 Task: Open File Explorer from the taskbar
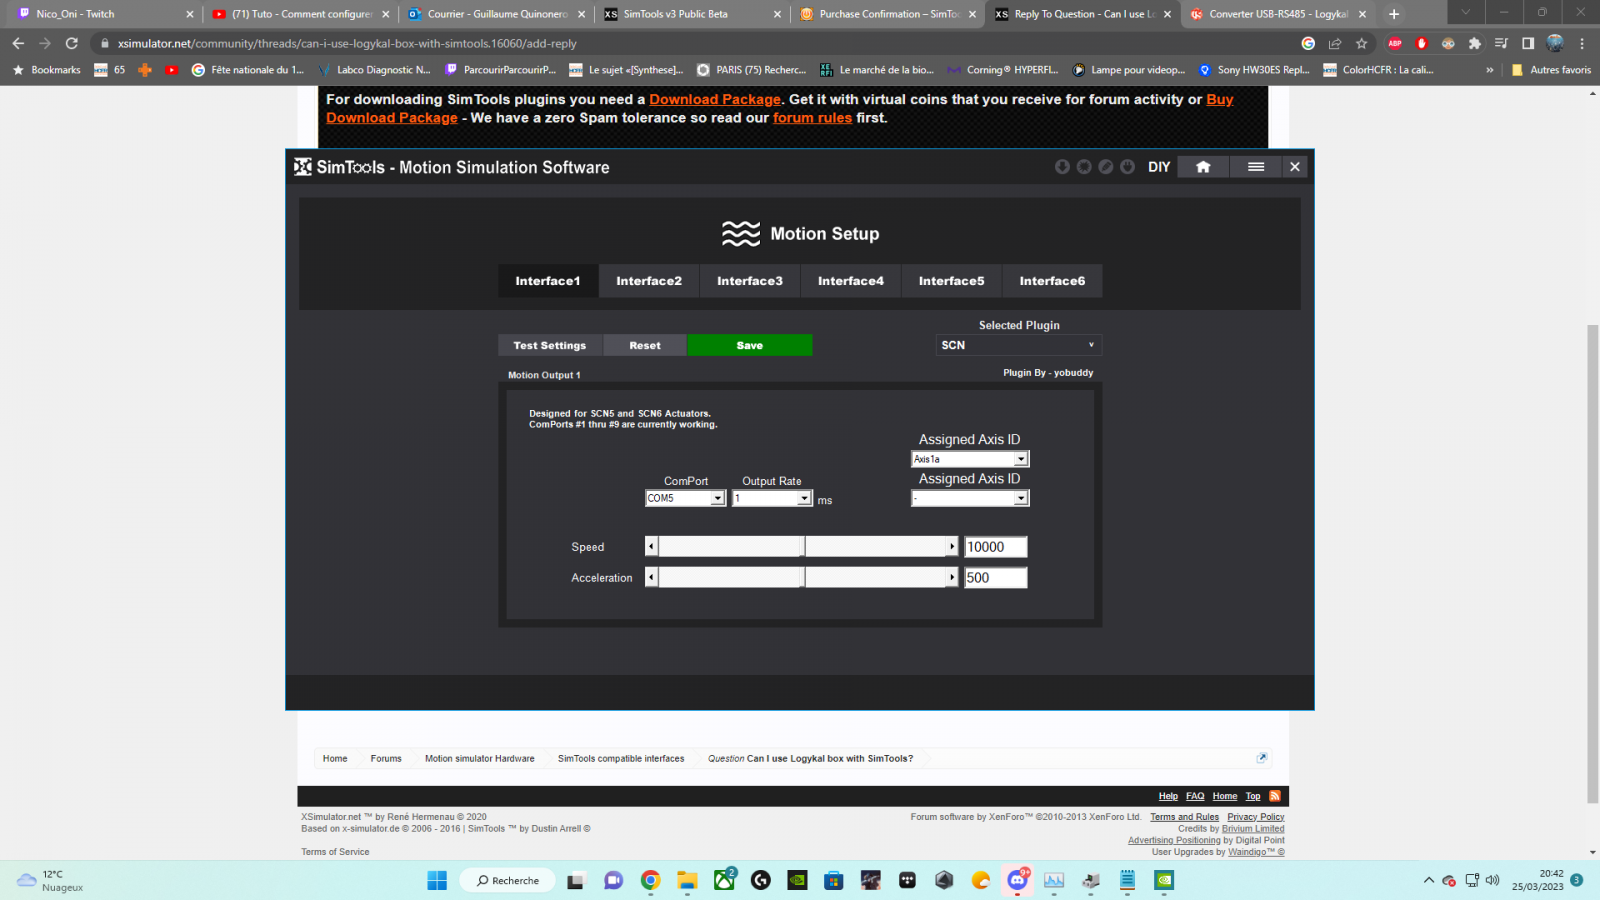(687, 880)
